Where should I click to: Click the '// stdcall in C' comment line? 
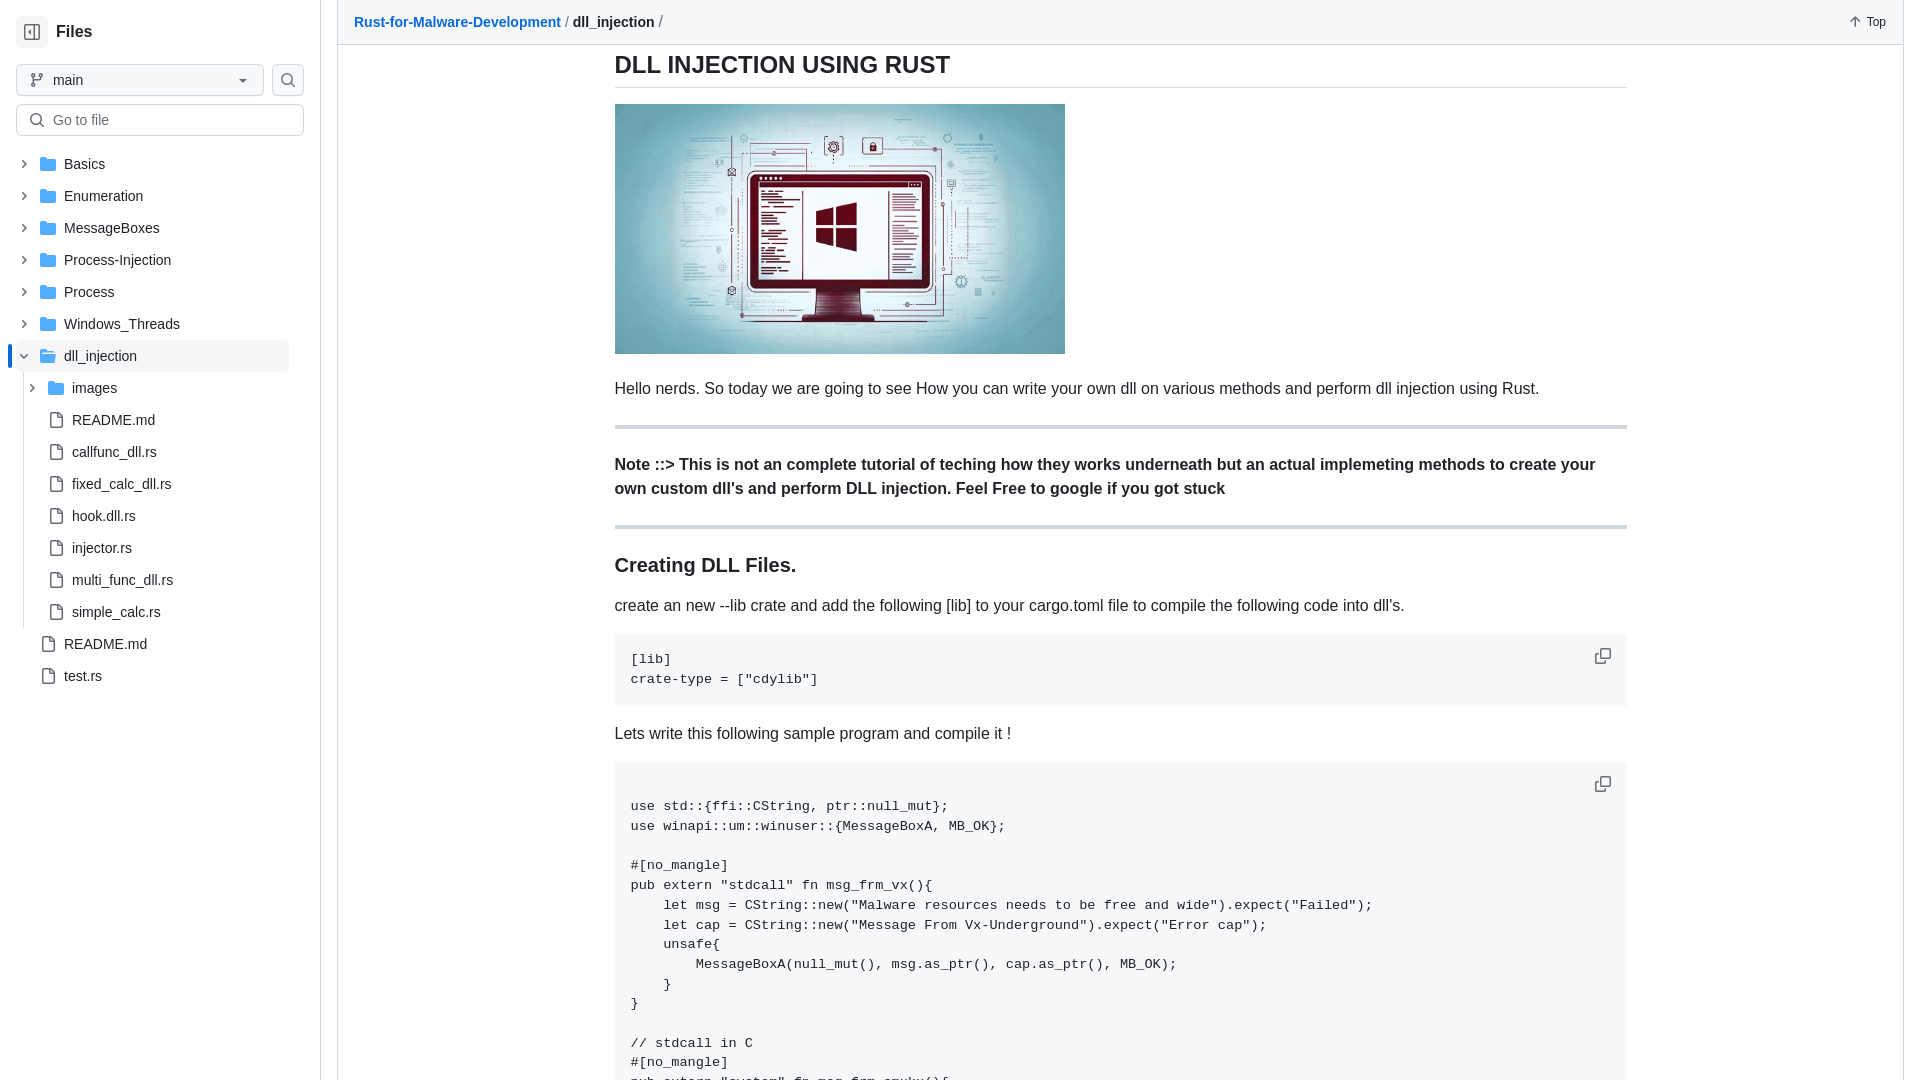[691, 1043]
